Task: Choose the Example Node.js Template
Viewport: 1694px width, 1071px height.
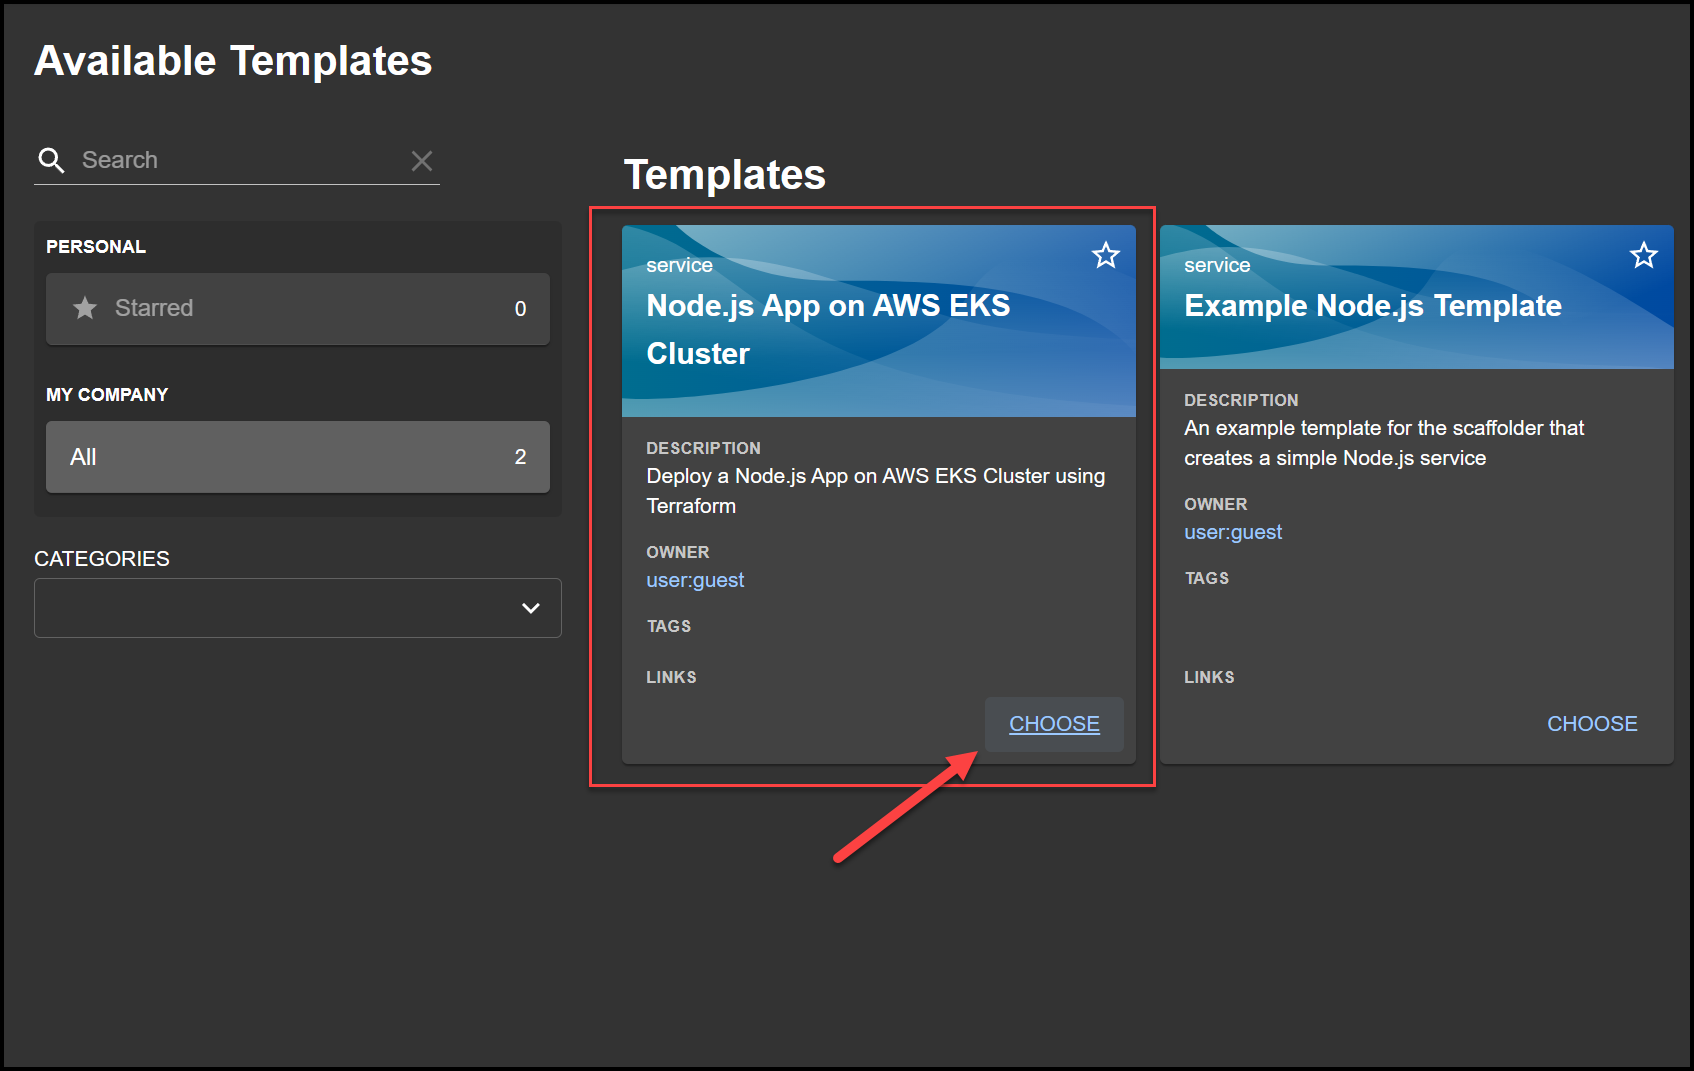Action: point(1591,724)
